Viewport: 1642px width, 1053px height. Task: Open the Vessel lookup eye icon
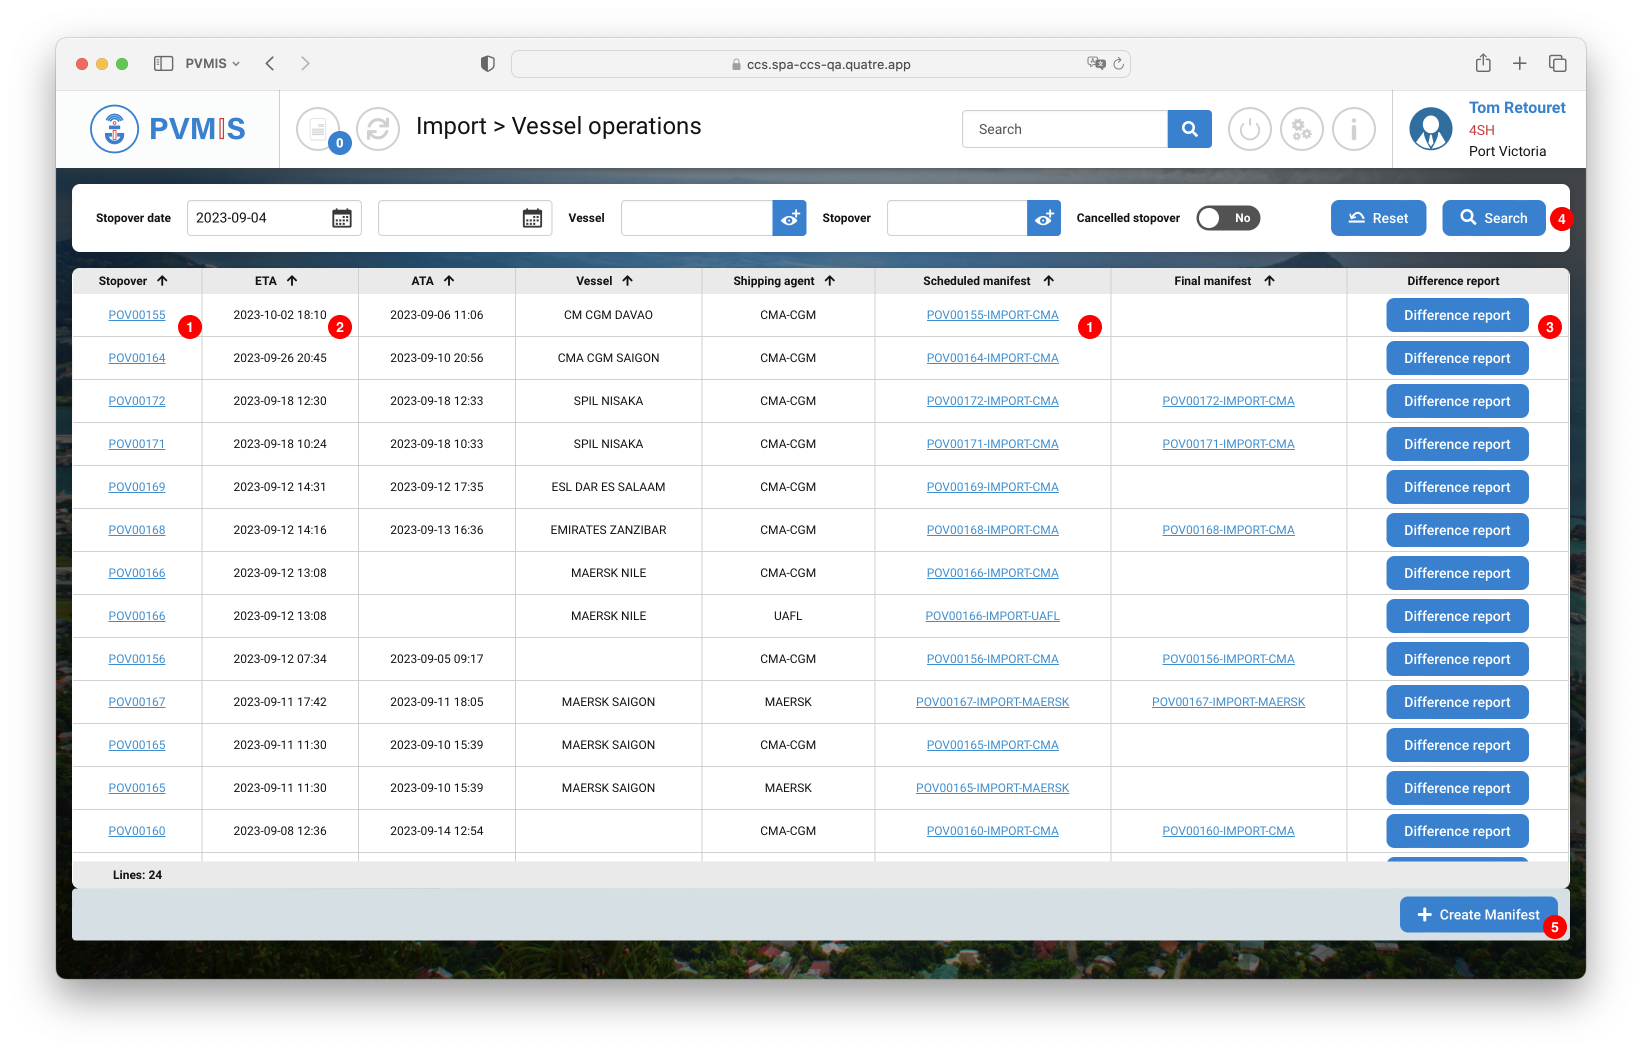click(x=789, y=218)
